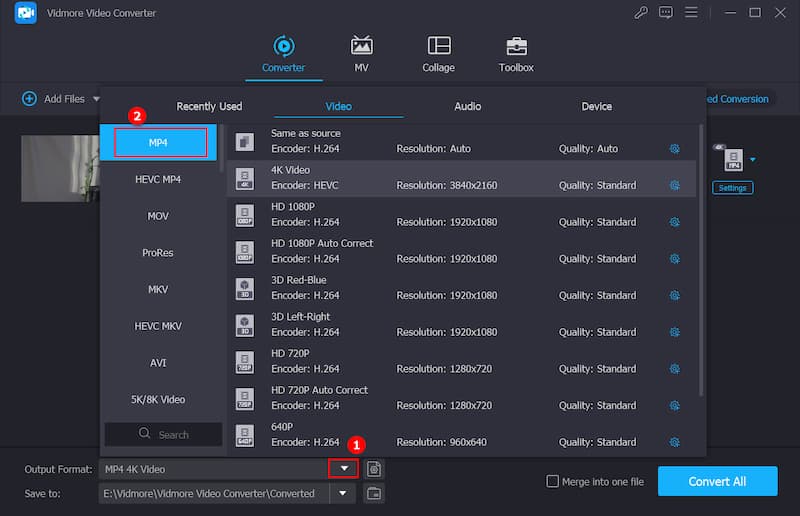Expand the Add Files dropdown arrow
Viewport: 800px width, 516px height.
[97, 99]
